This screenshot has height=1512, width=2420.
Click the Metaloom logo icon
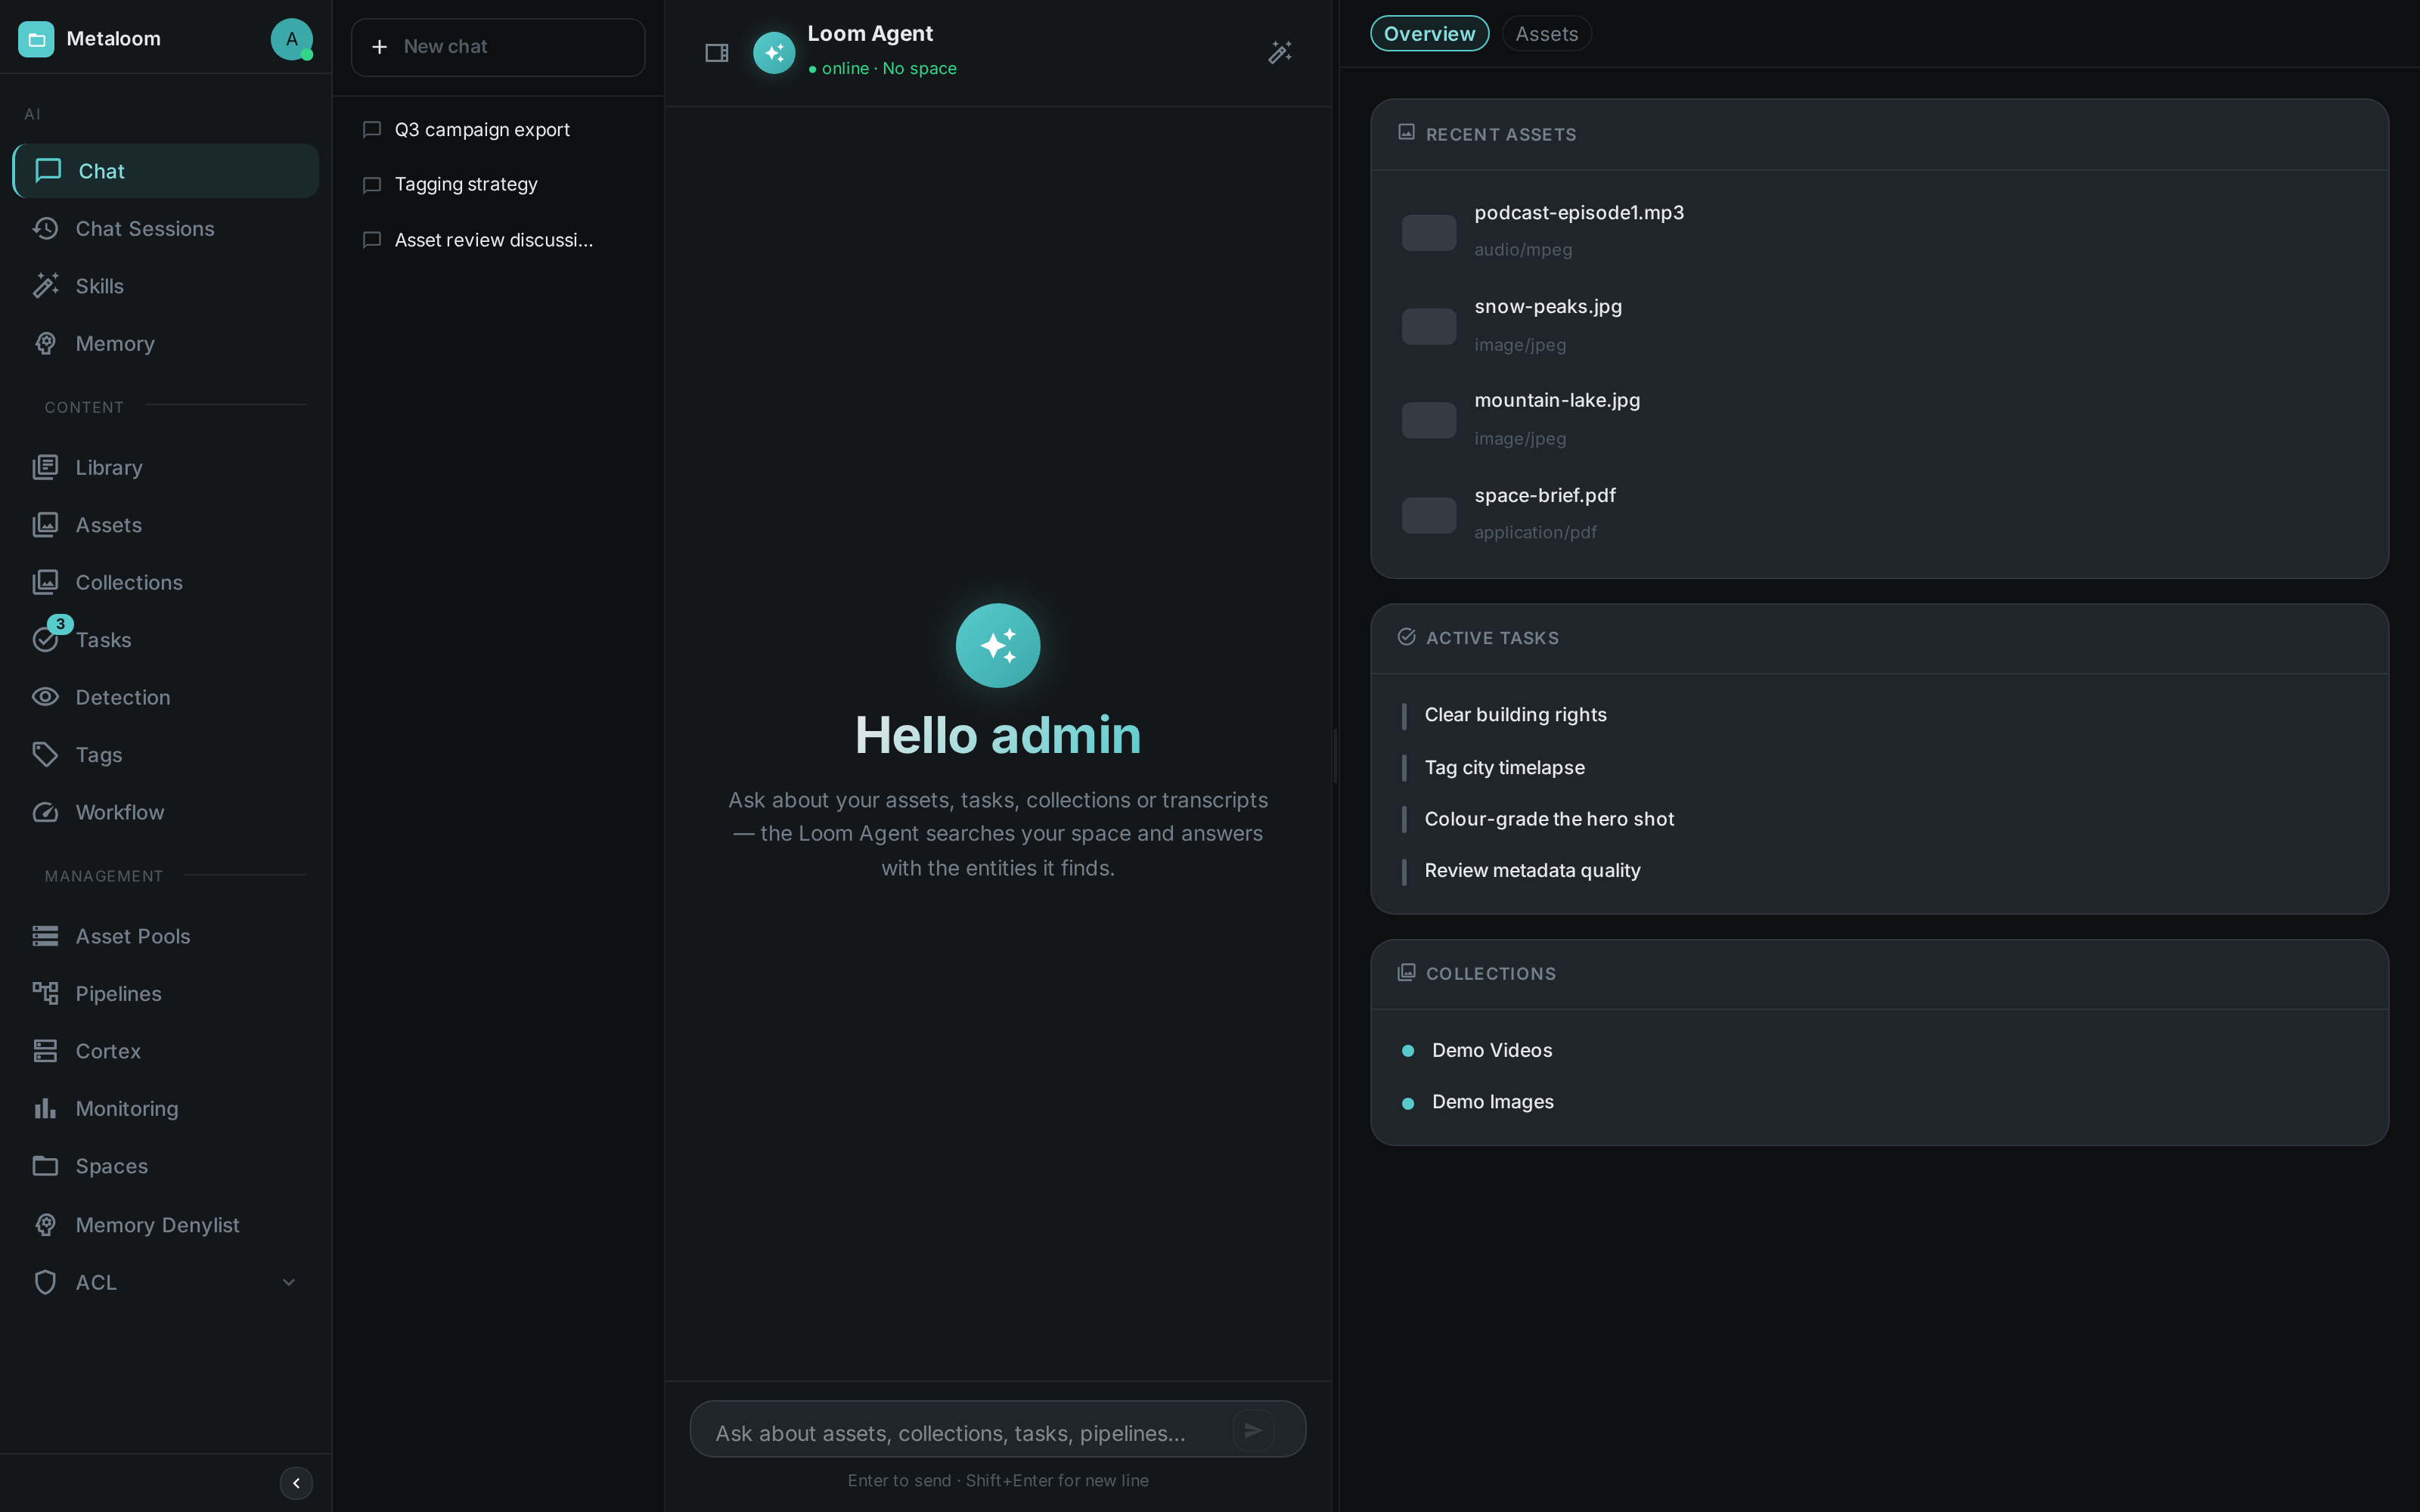[x=36, y=39]
